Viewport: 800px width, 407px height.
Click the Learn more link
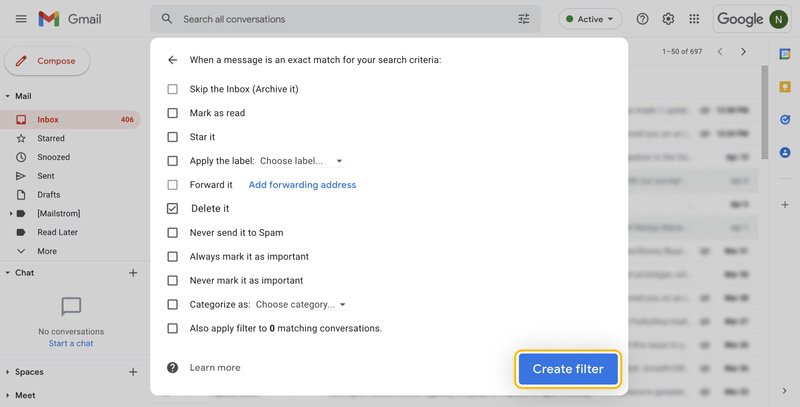pos(215,367)
